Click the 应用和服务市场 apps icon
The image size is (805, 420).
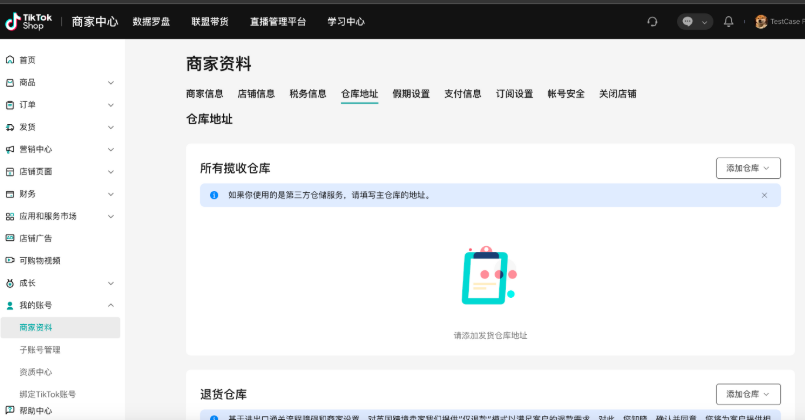[10, 216]
